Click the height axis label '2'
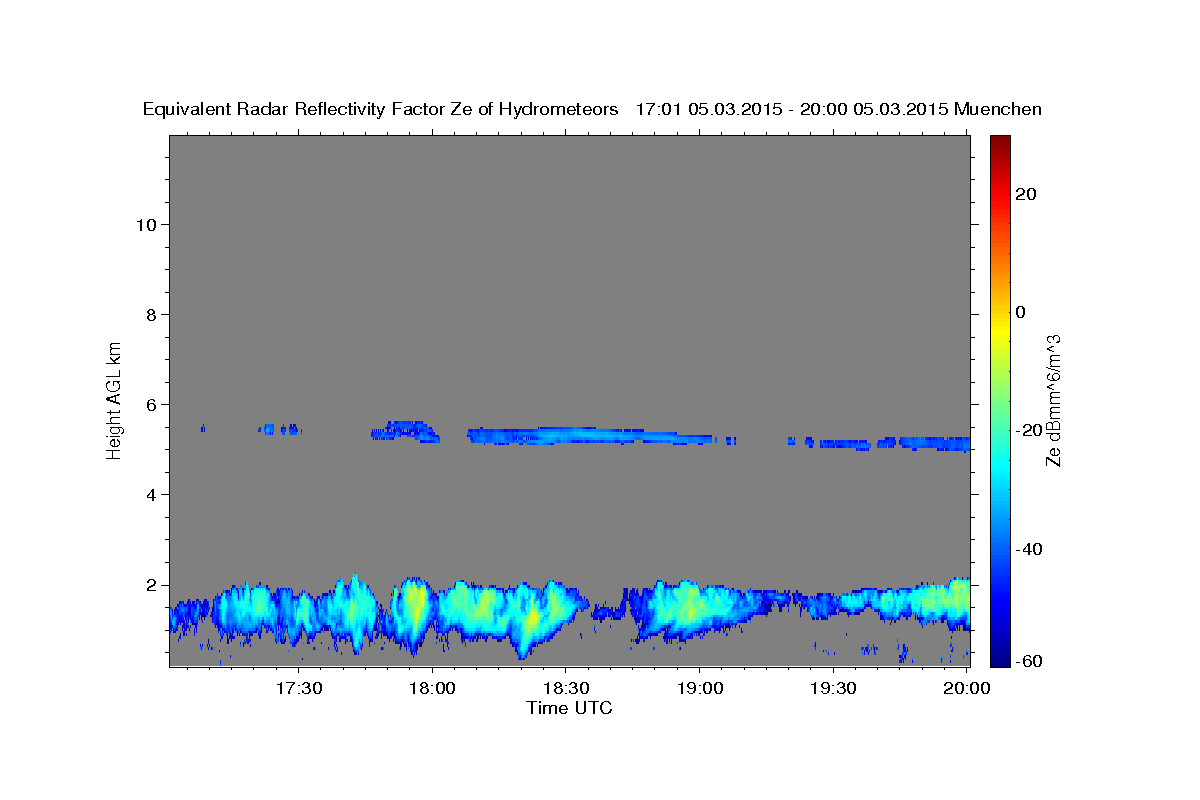This screenshot has height=800, width=1200. click(x=152, y=585)
